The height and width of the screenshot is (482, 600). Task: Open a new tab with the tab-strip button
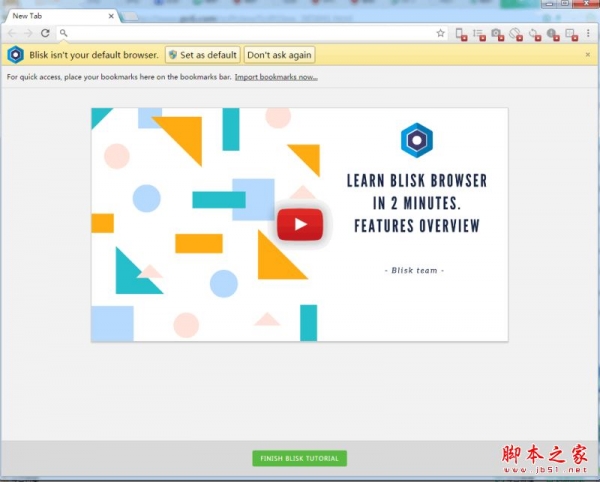point(130,16)
